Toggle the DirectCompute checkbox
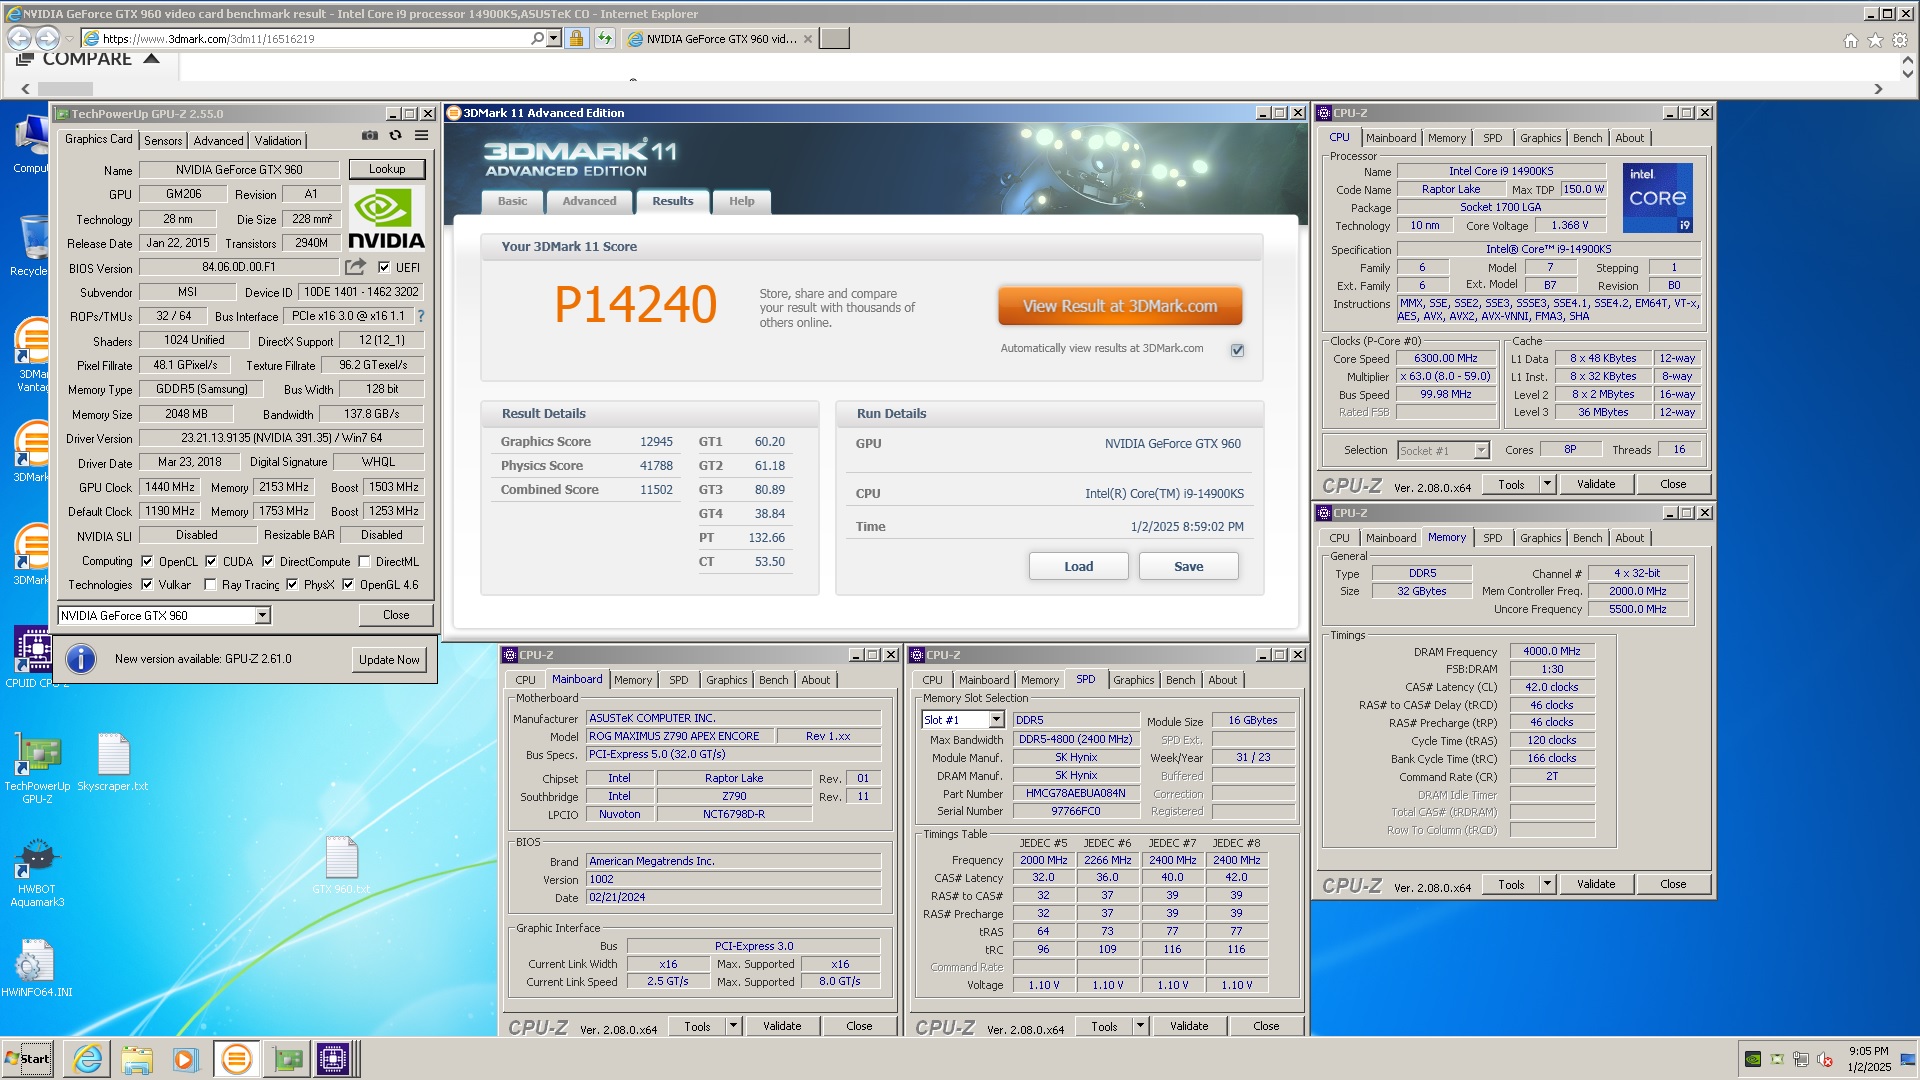 [268, 561]
